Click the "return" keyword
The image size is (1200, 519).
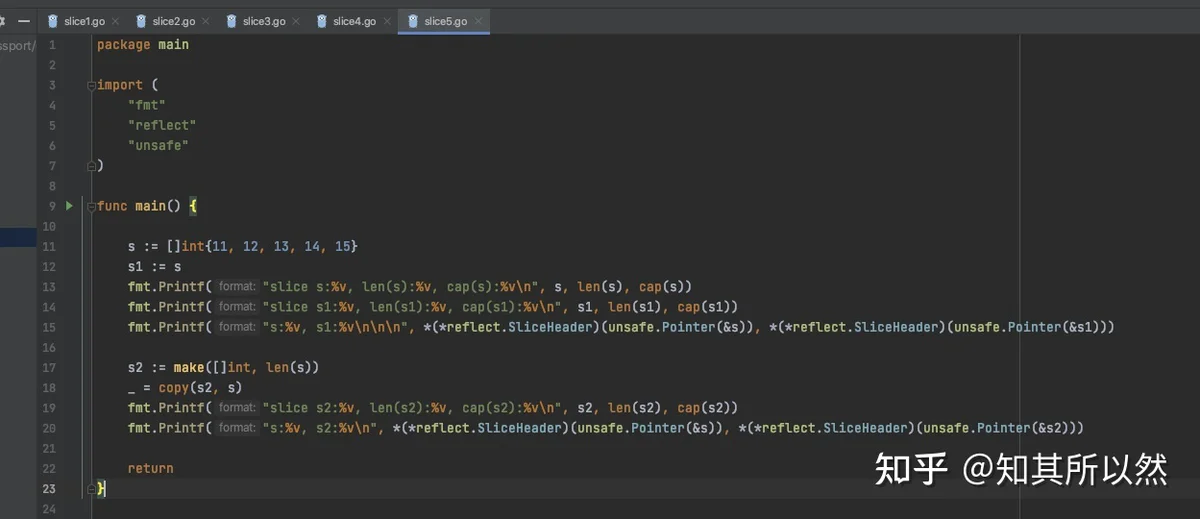pos(151,468)
